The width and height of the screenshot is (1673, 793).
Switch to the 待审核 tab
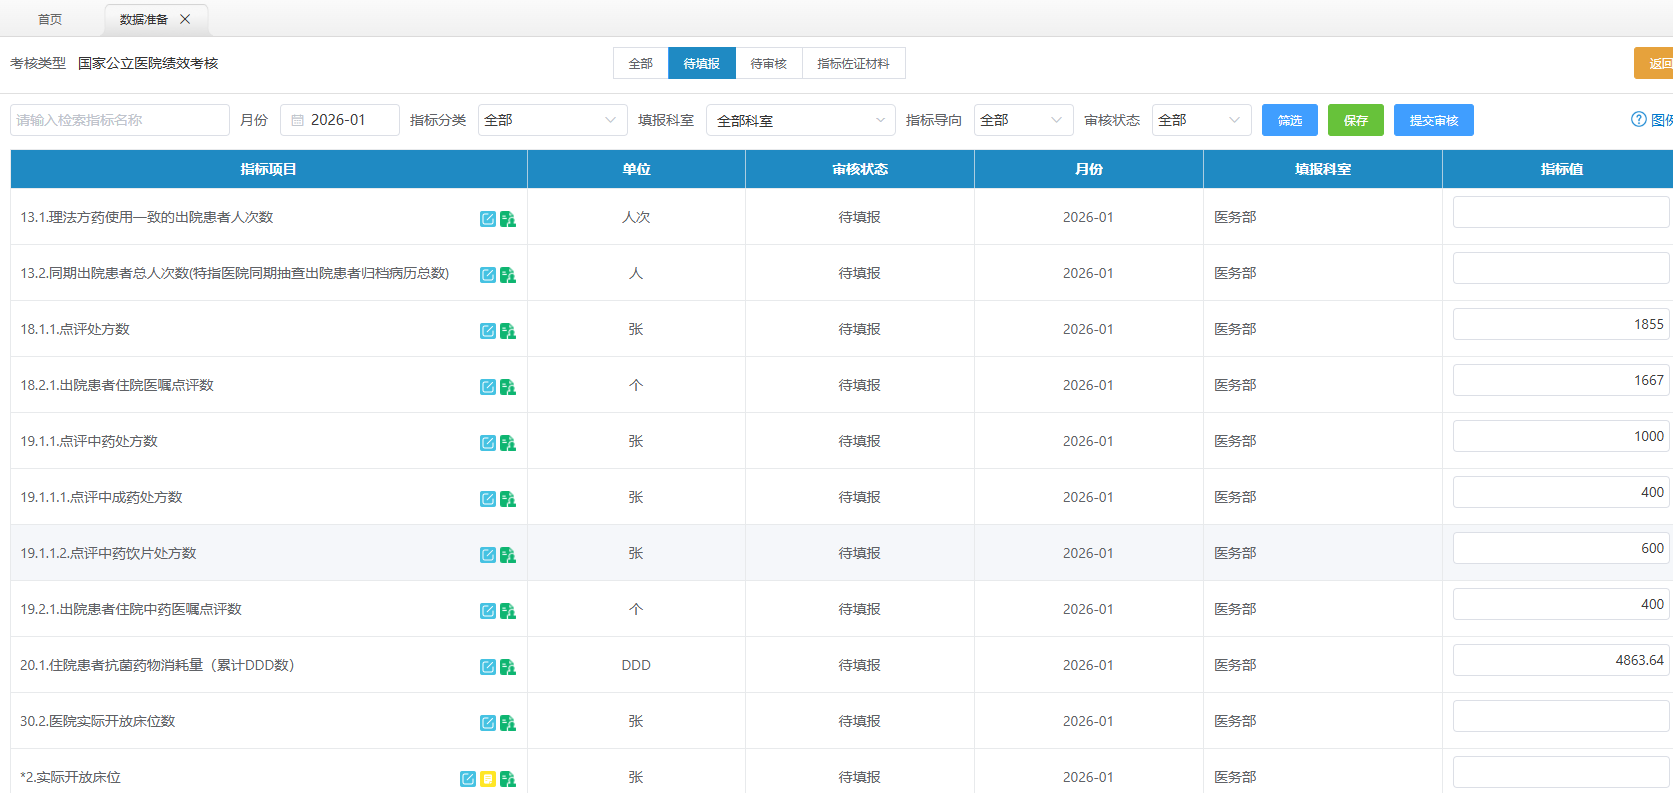click(x=768, y=63)
